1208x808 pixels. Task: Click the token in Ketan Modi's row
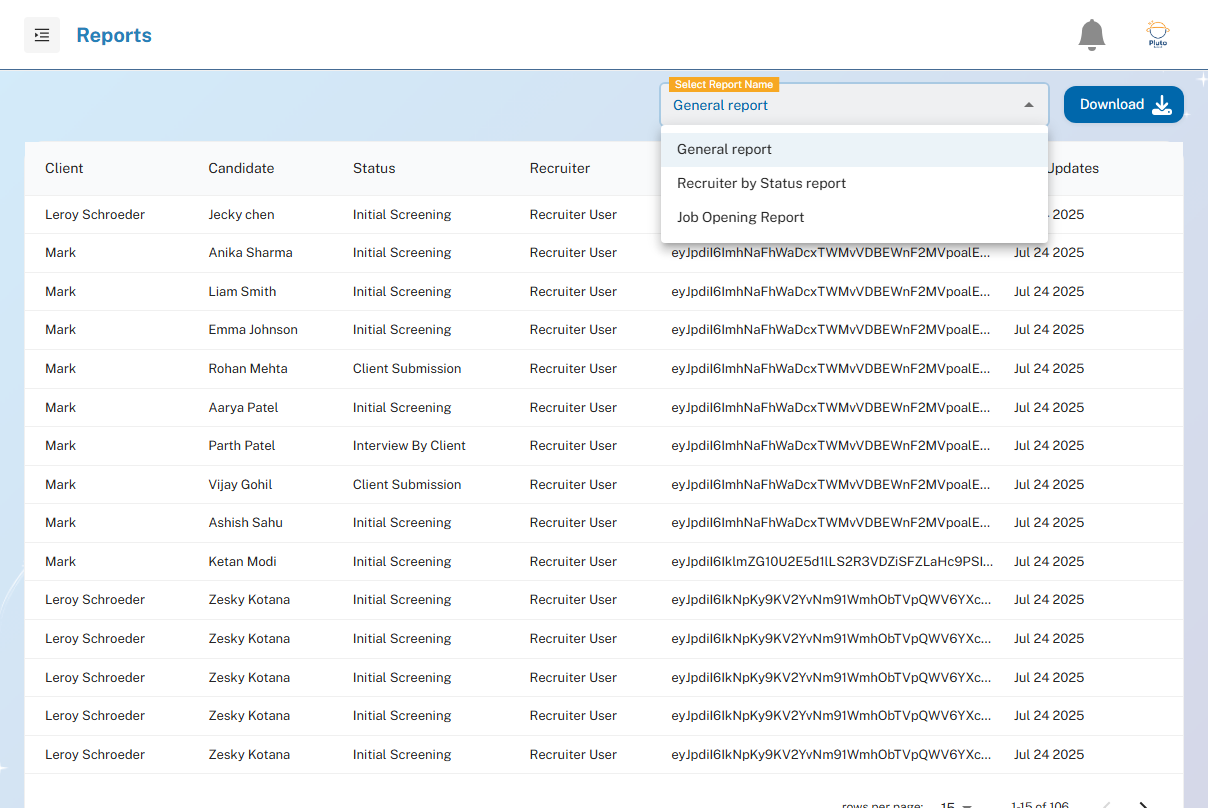point(832,561)
